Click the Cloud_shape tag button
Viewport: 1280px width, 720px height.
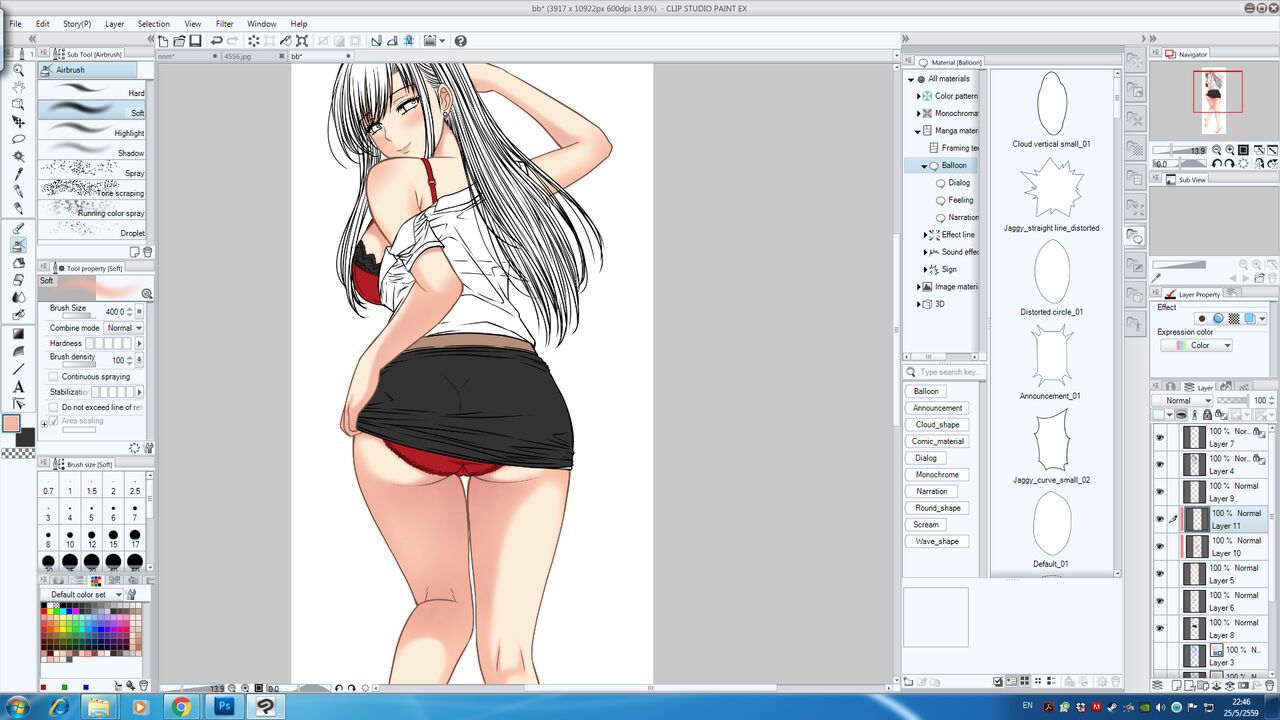coord(937,424)
